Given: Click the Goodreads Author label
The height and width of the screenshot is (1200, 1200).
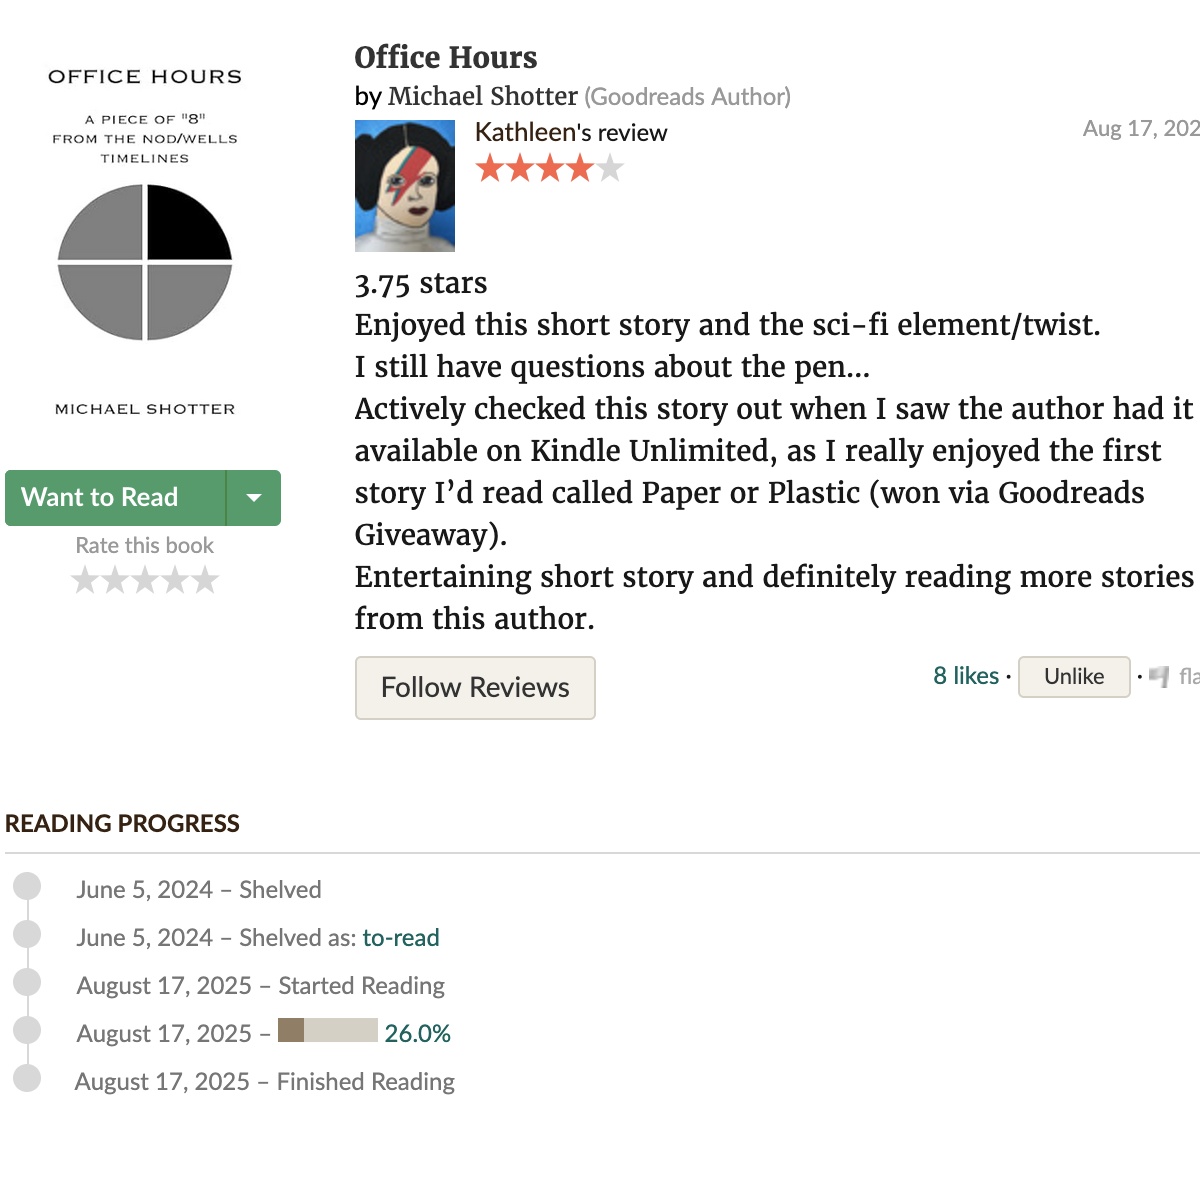Looking at the screenshot, I should pos(688,97).
